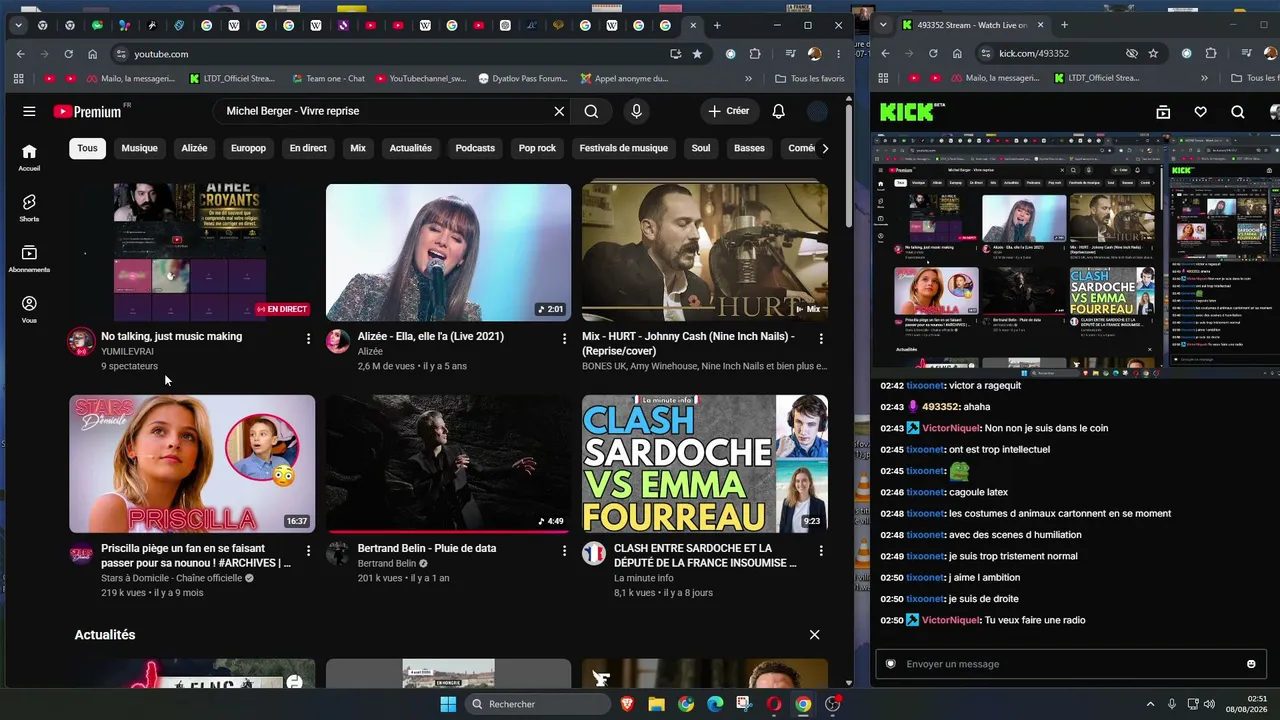Open Opera browser from the taskbar
The image size is (1280, 720).
(773, 704)
